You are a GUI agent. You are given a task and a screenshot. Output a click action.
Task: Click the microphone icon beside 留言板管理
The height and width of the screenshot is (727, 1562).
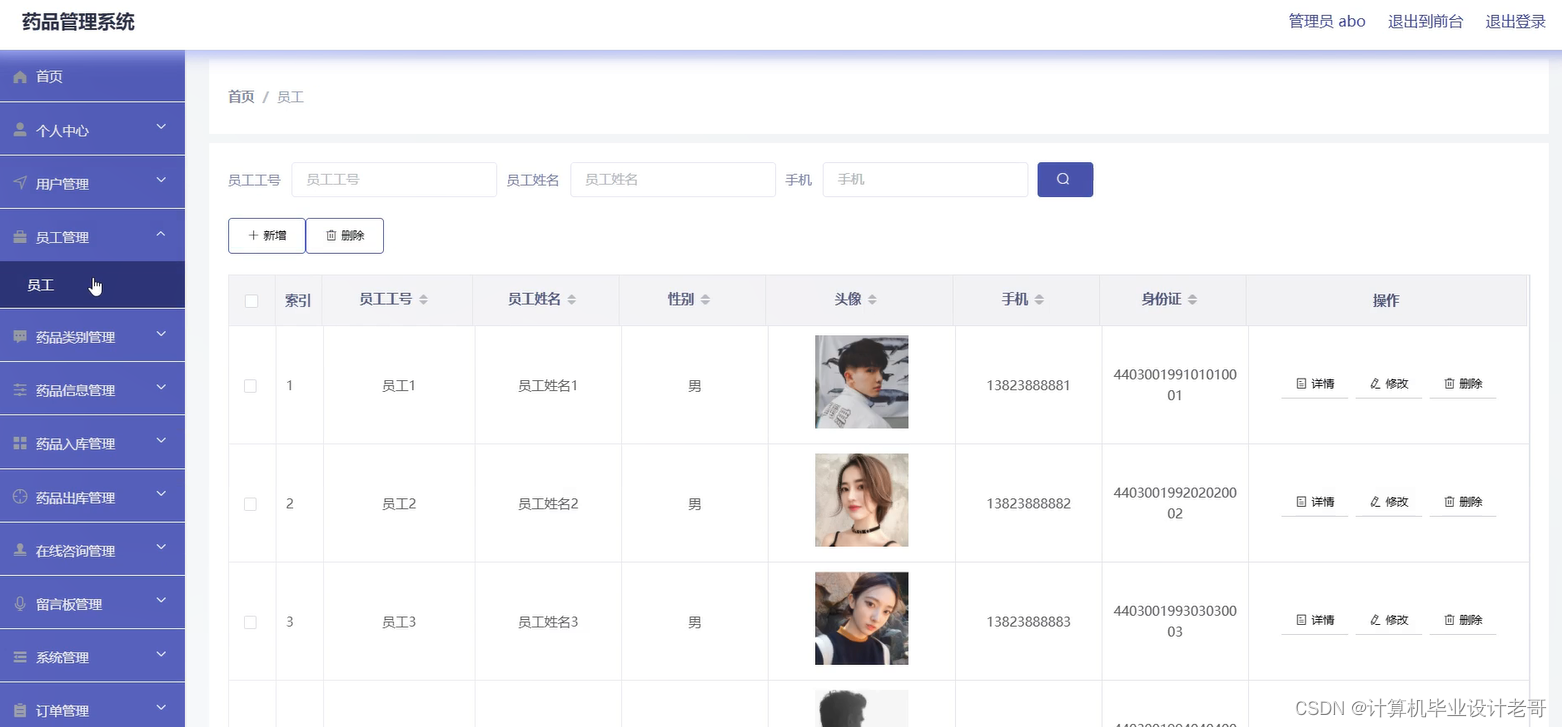tap(20, 603)
